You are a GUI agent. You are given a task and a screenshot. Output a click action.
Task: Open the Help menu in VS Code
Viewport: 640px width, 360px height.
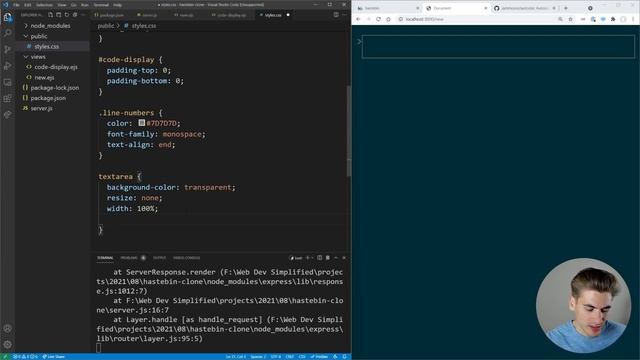click(x=118, y=4)
